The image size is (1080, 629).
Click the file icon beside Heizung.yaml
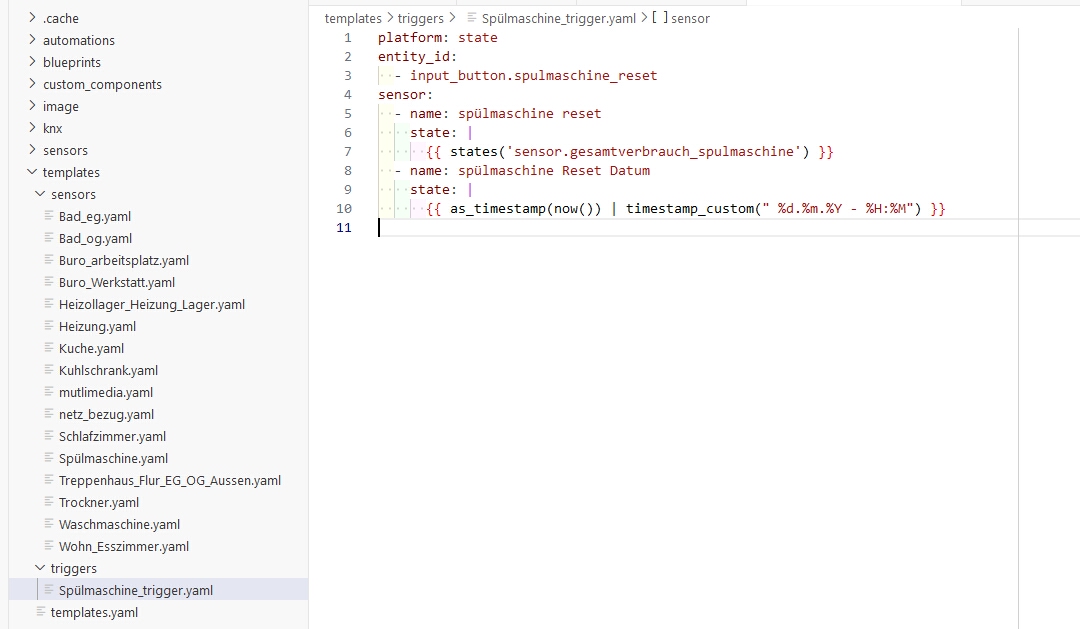[49, 326]
